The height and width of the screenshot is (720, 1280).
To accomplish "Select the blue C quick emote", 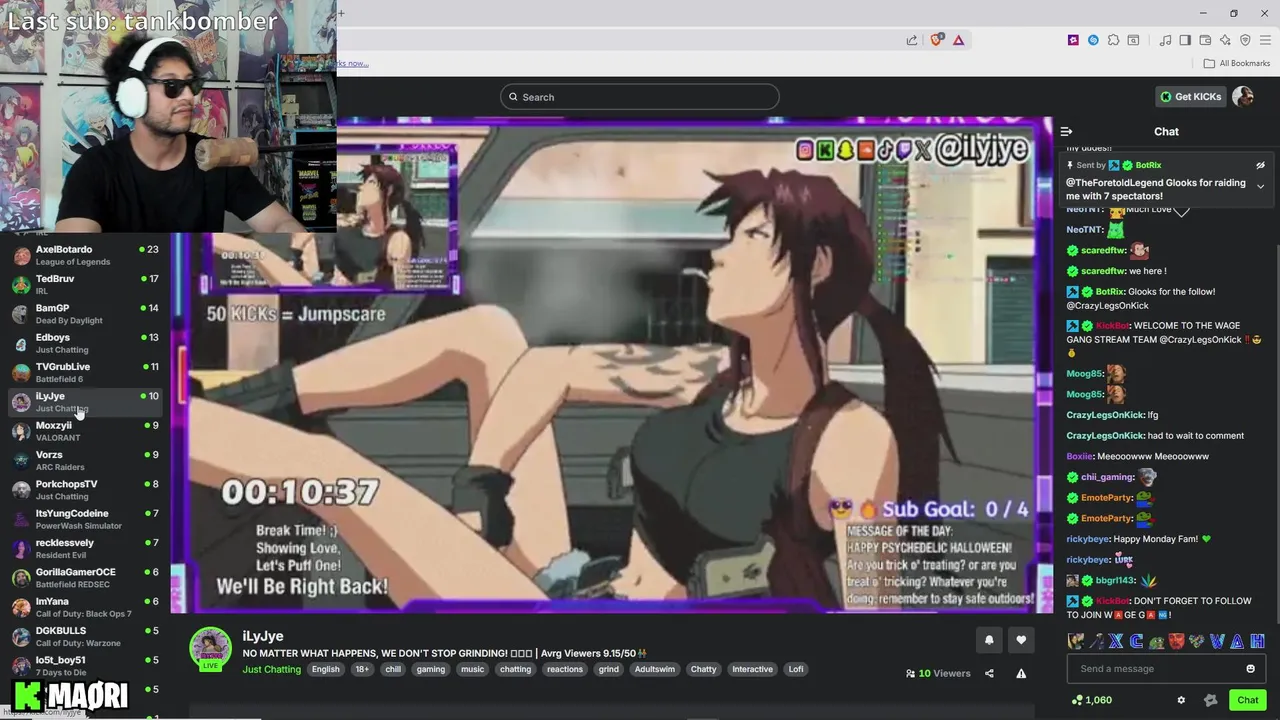I will [x=1136, y=641].
